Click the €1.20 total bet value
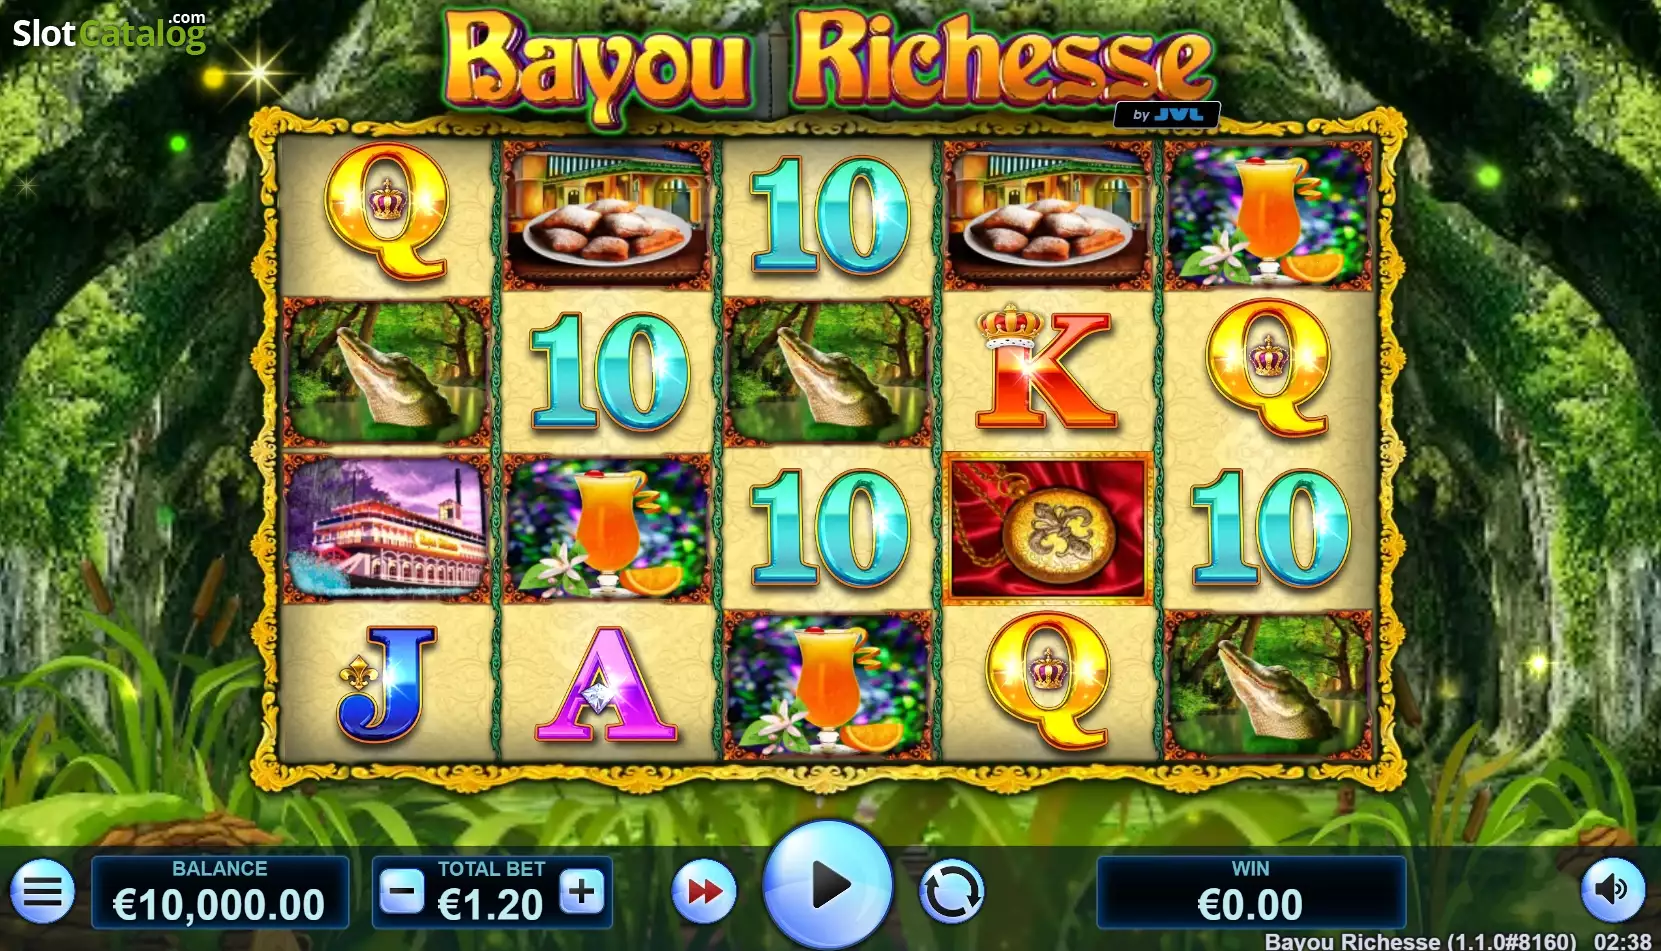The image size is (1661, 951). click(x=491, y=905)
